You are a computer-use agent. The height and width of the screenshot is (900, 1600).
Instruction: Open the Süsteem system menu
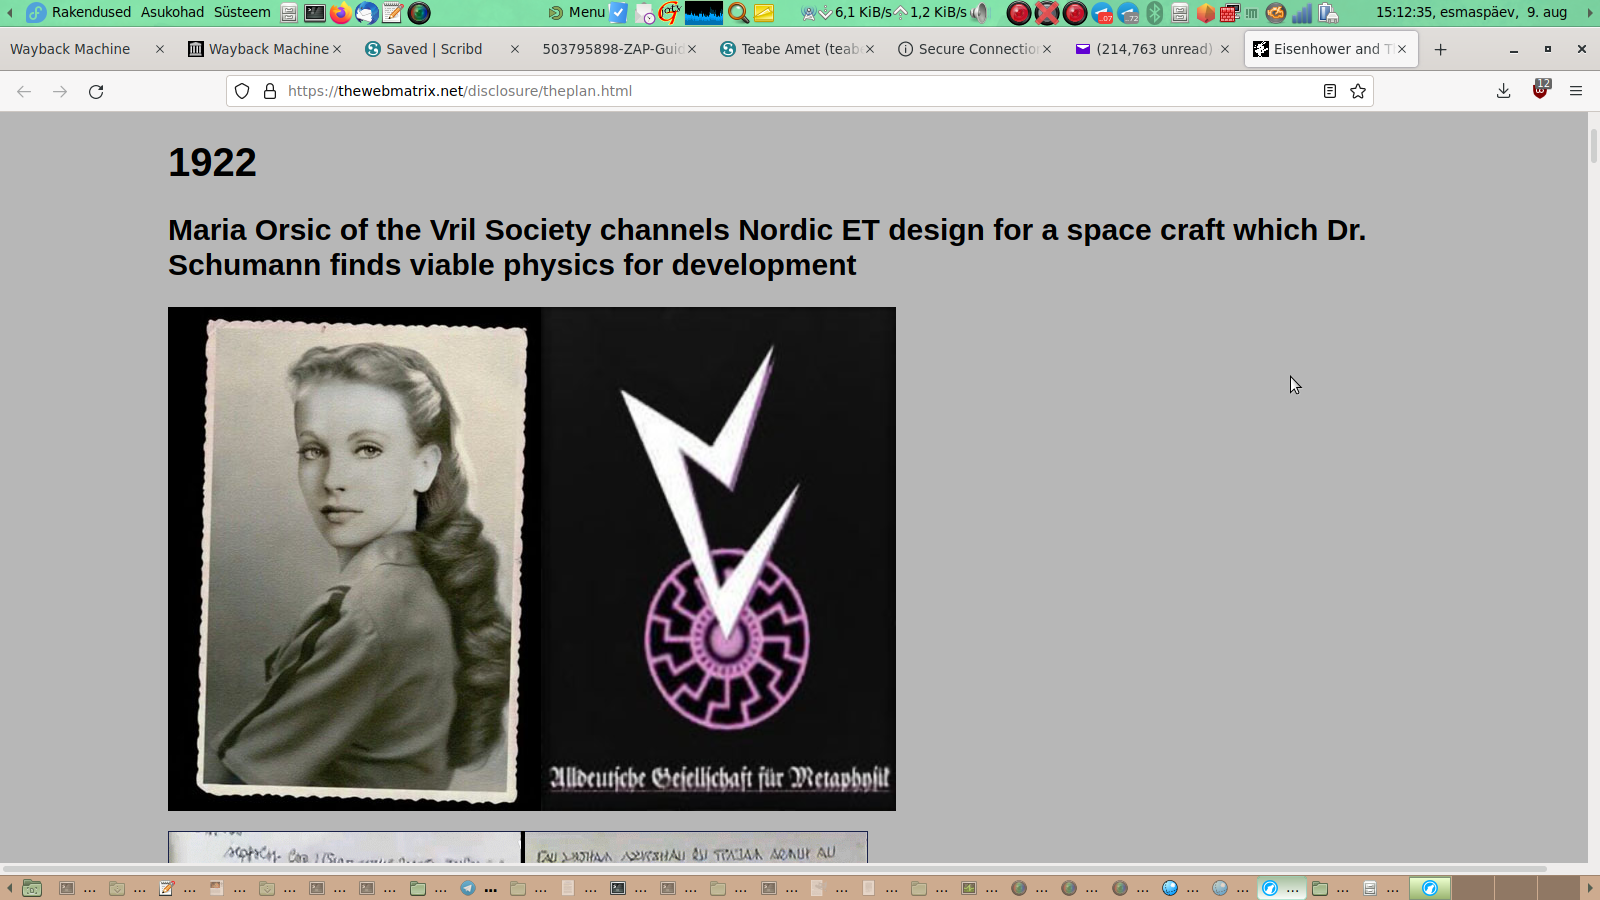pyautogui.click(x=242, y=12)
